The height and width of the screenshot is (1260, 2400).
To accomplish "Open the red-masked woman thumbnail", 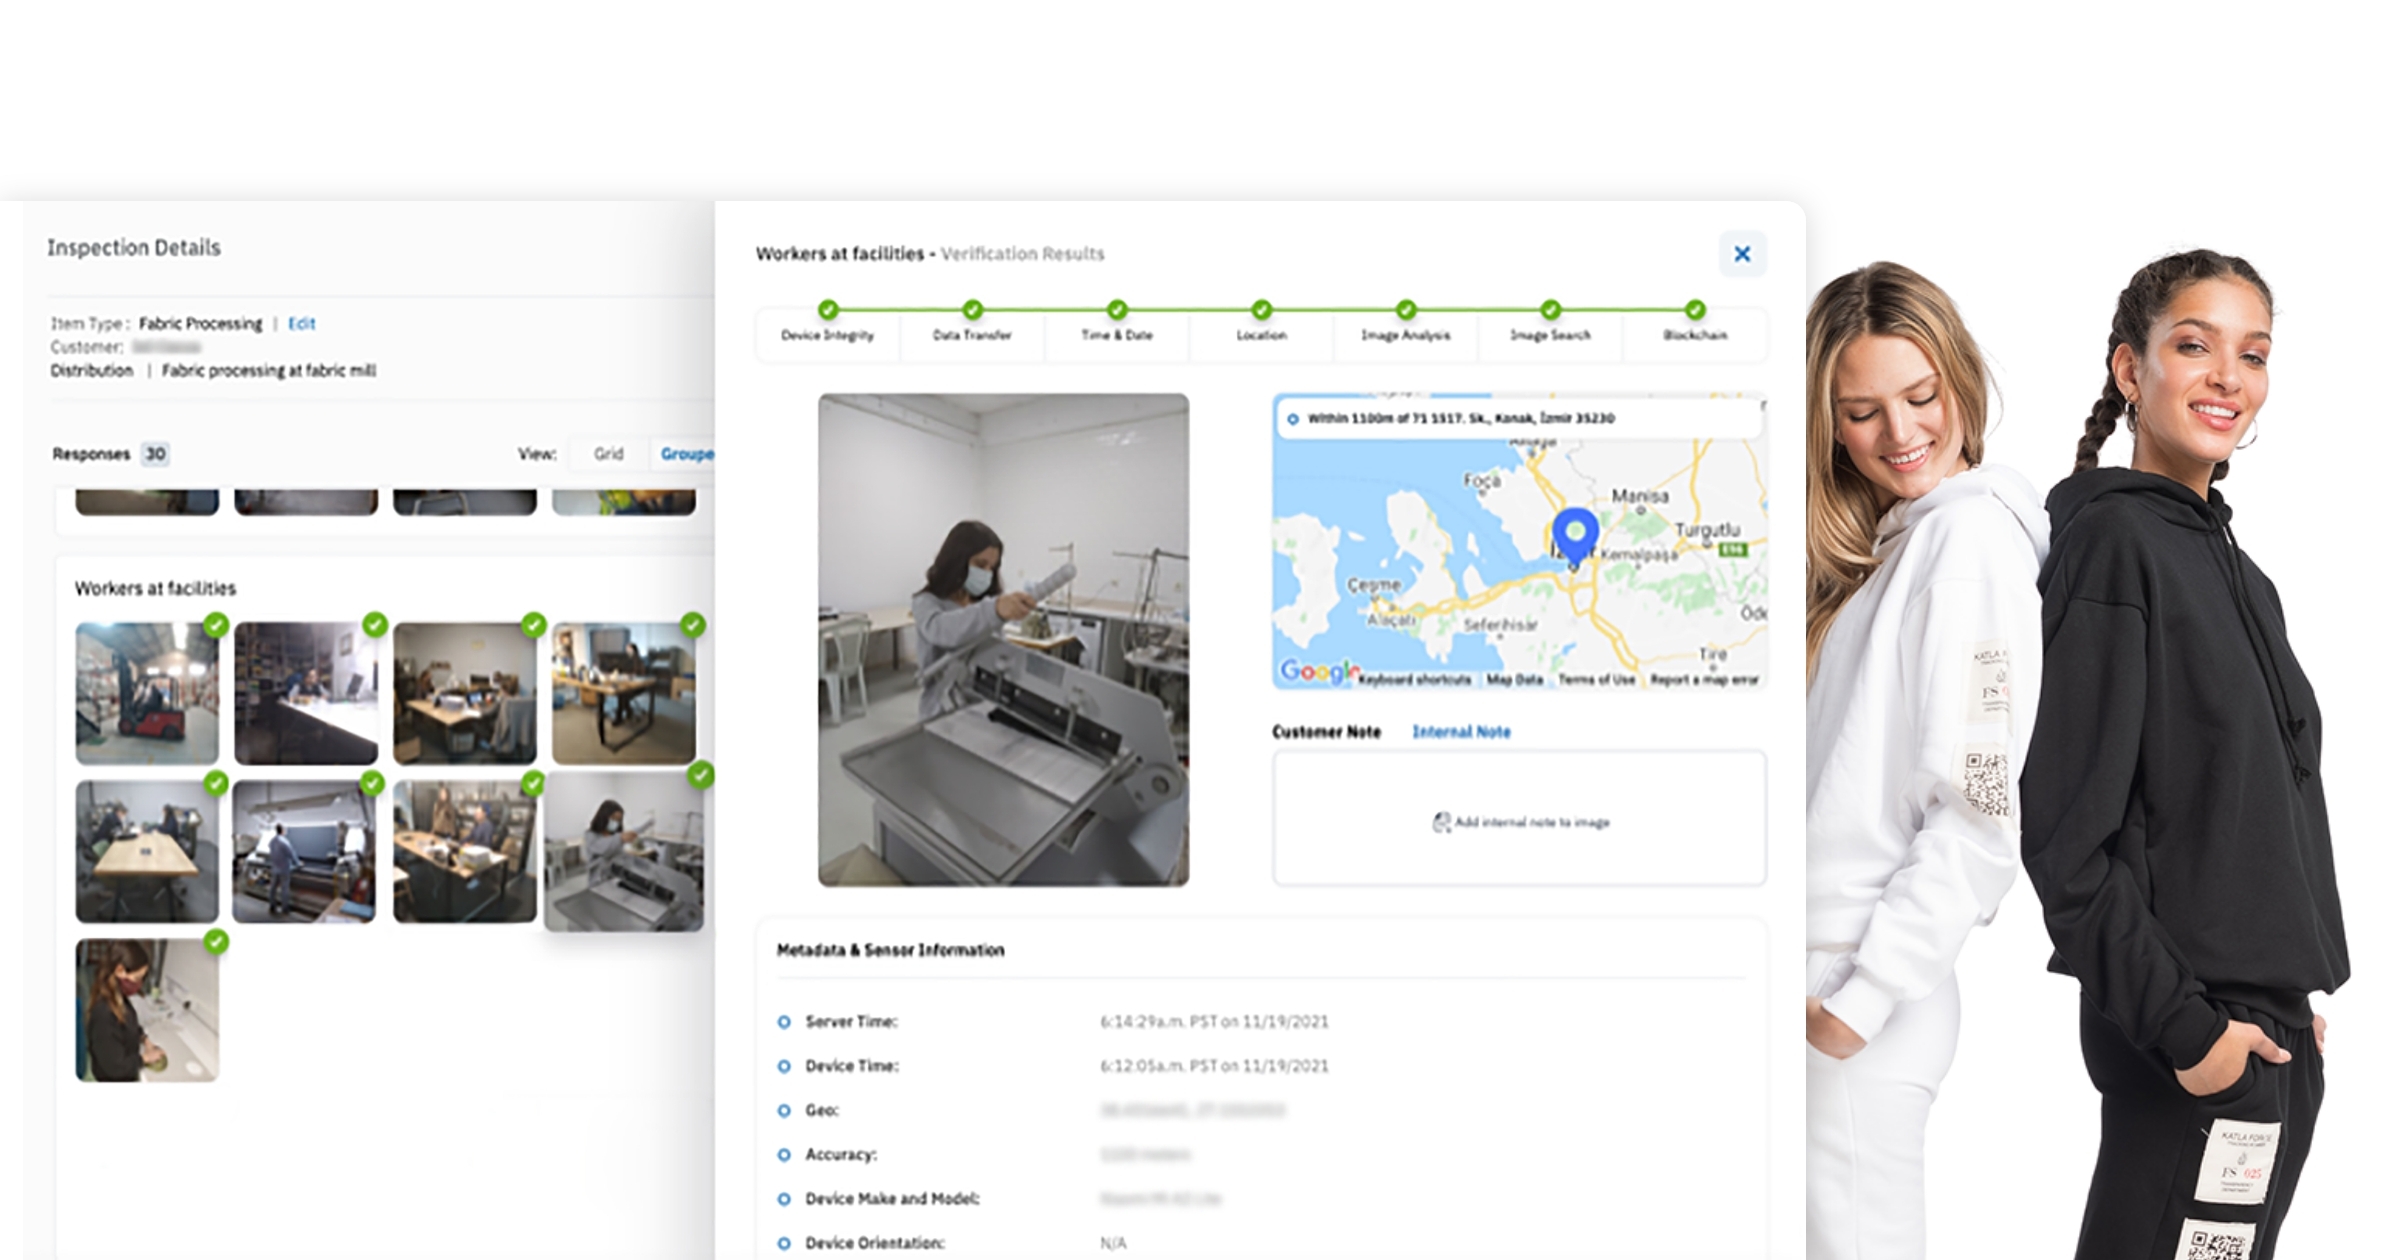I will 147,1010.
